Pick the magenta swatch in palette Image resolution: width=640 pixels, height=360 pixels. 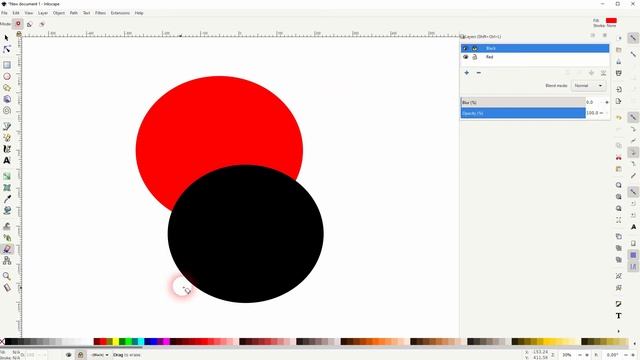(x=167, y=342)
